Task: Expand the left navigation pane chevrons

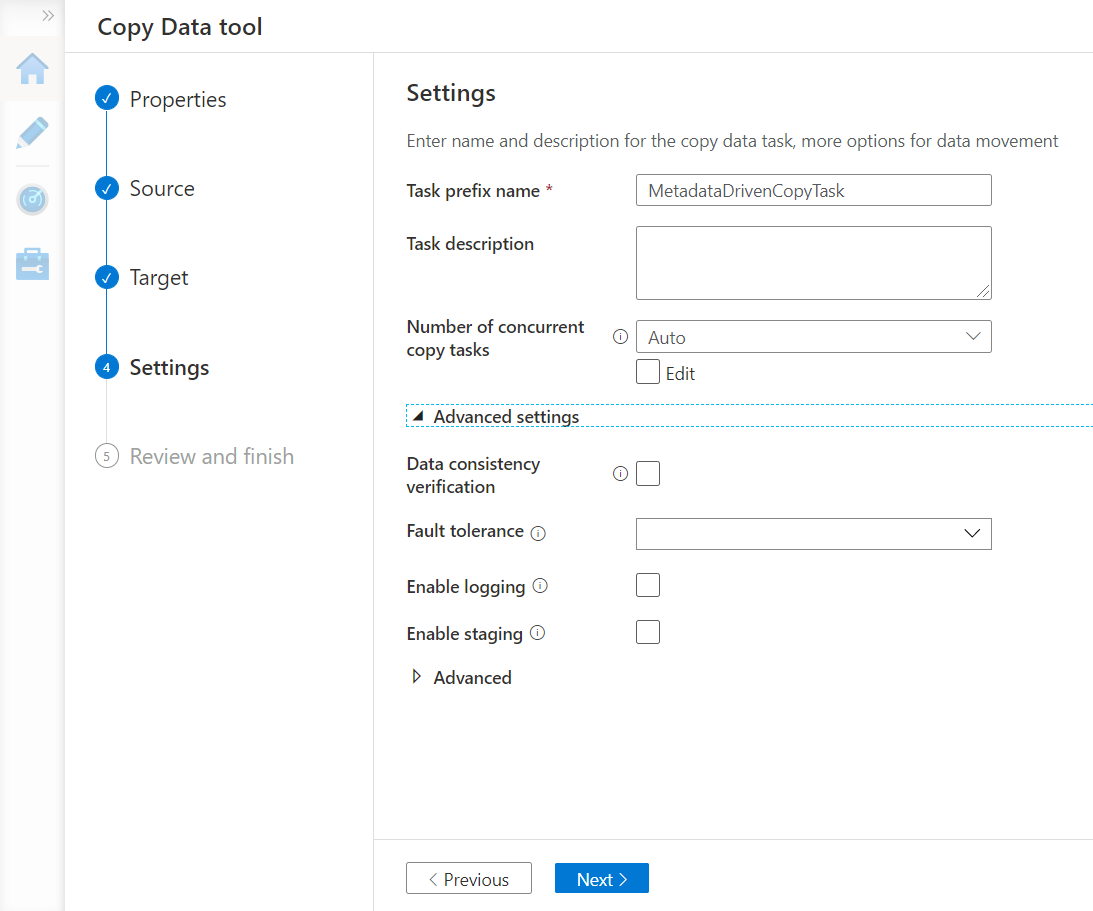Action: pyautogui.click(x=47, y=16)
